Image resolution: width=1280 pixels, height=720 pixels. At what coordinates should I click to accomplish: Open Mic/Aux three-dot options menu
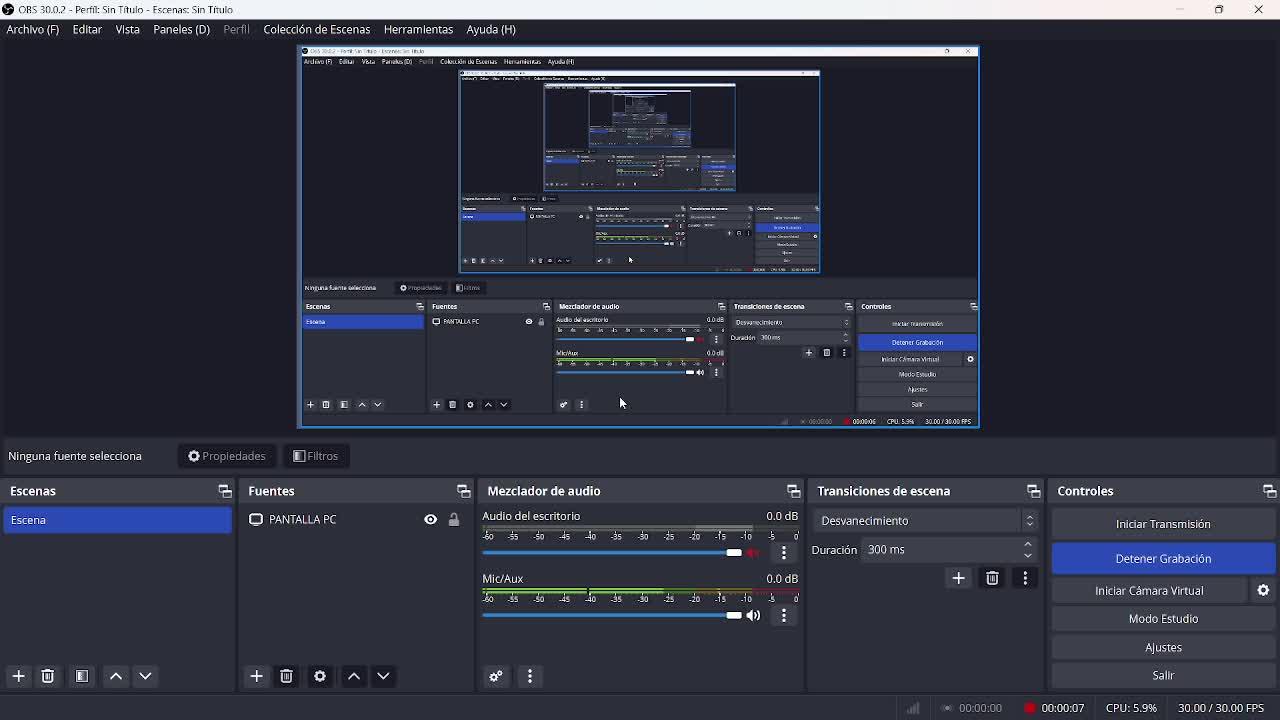pos(784,616)
